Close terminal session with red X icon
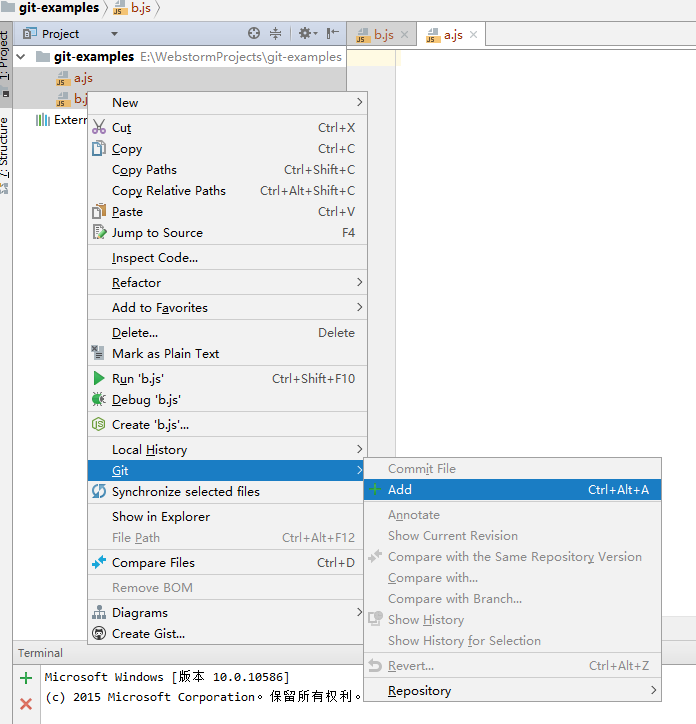This screenshot has height=724, width=696. [26, 703]
